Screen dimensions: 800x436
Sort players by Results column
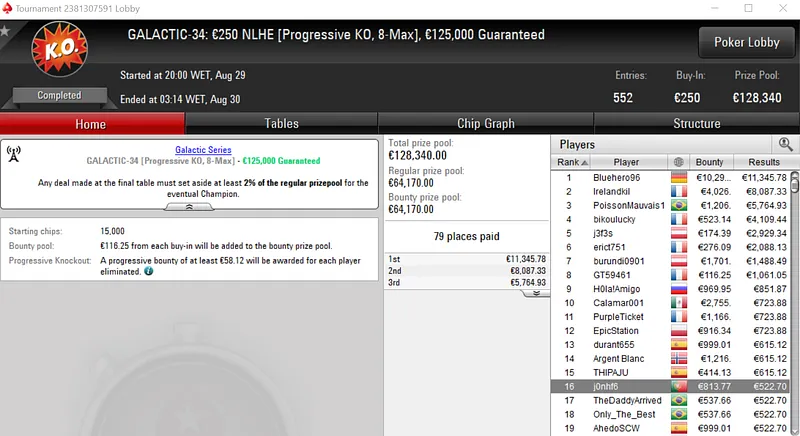(x=763, y=162)
